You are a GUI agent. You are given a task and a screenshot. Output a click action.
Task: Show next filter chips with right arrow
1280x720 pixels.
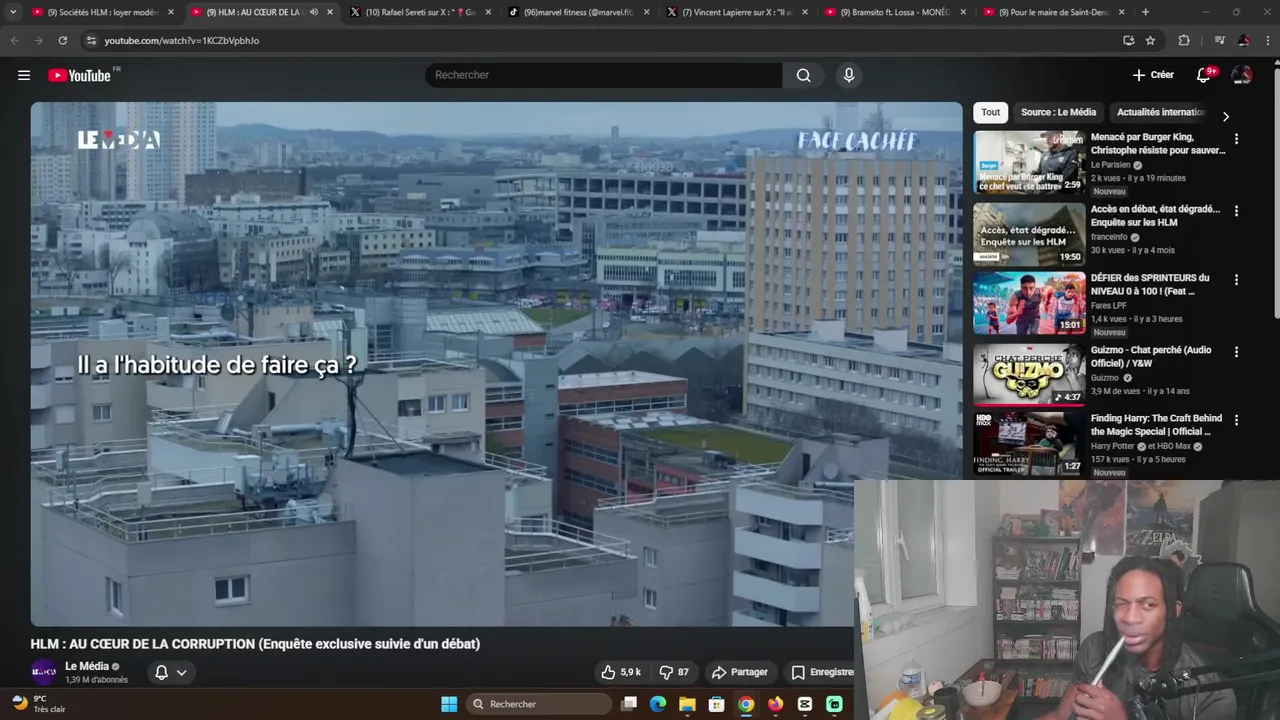(x=1226, y=116)
